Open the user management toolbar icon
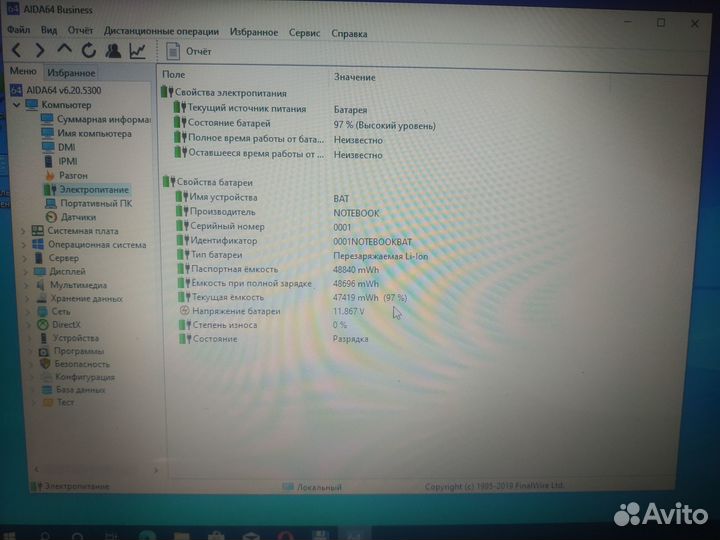Screen dimensions: 720x540 pos(113,51)
